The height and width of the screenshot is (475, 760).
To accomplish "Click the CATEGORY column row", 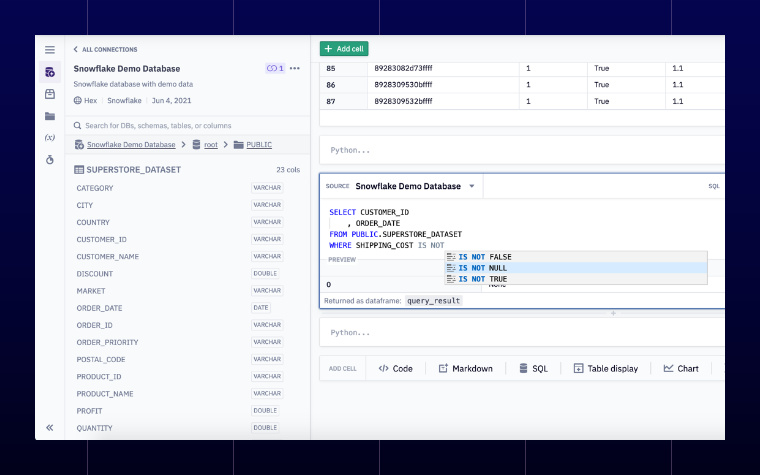I will (x=187, y=188).
